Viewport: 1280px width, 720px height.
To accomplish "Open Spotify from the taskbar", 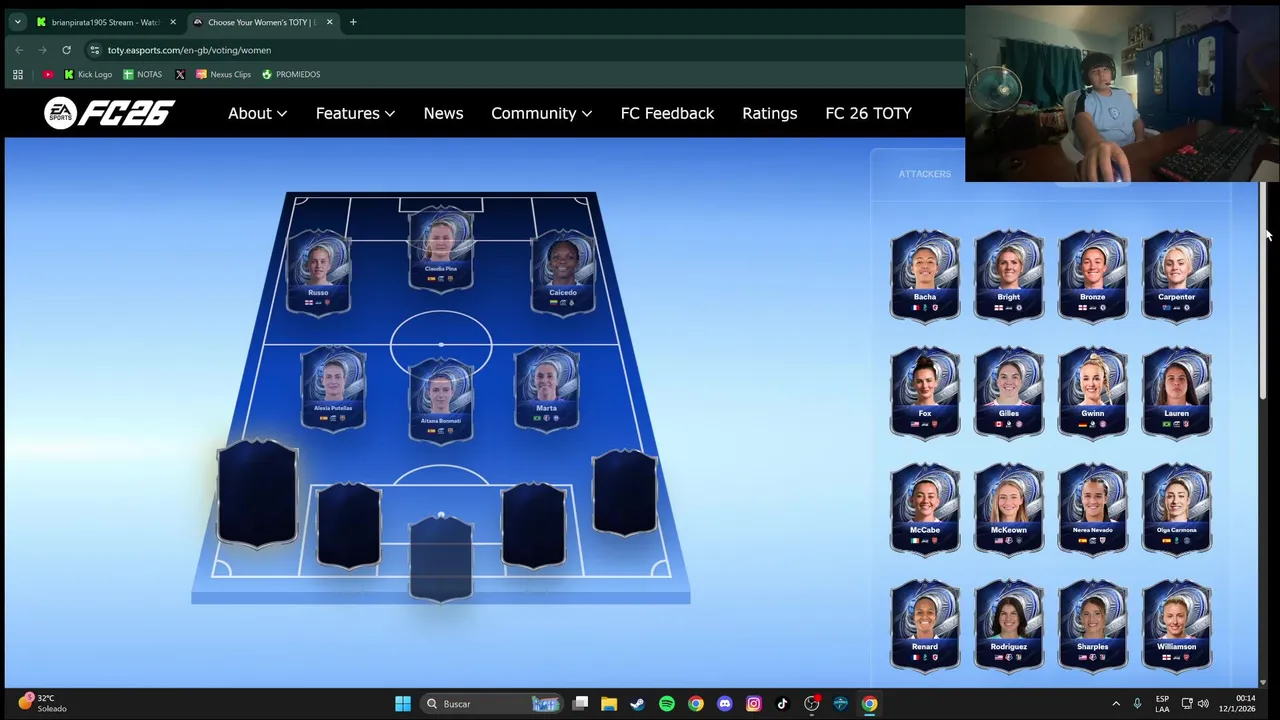I will 667,704.
